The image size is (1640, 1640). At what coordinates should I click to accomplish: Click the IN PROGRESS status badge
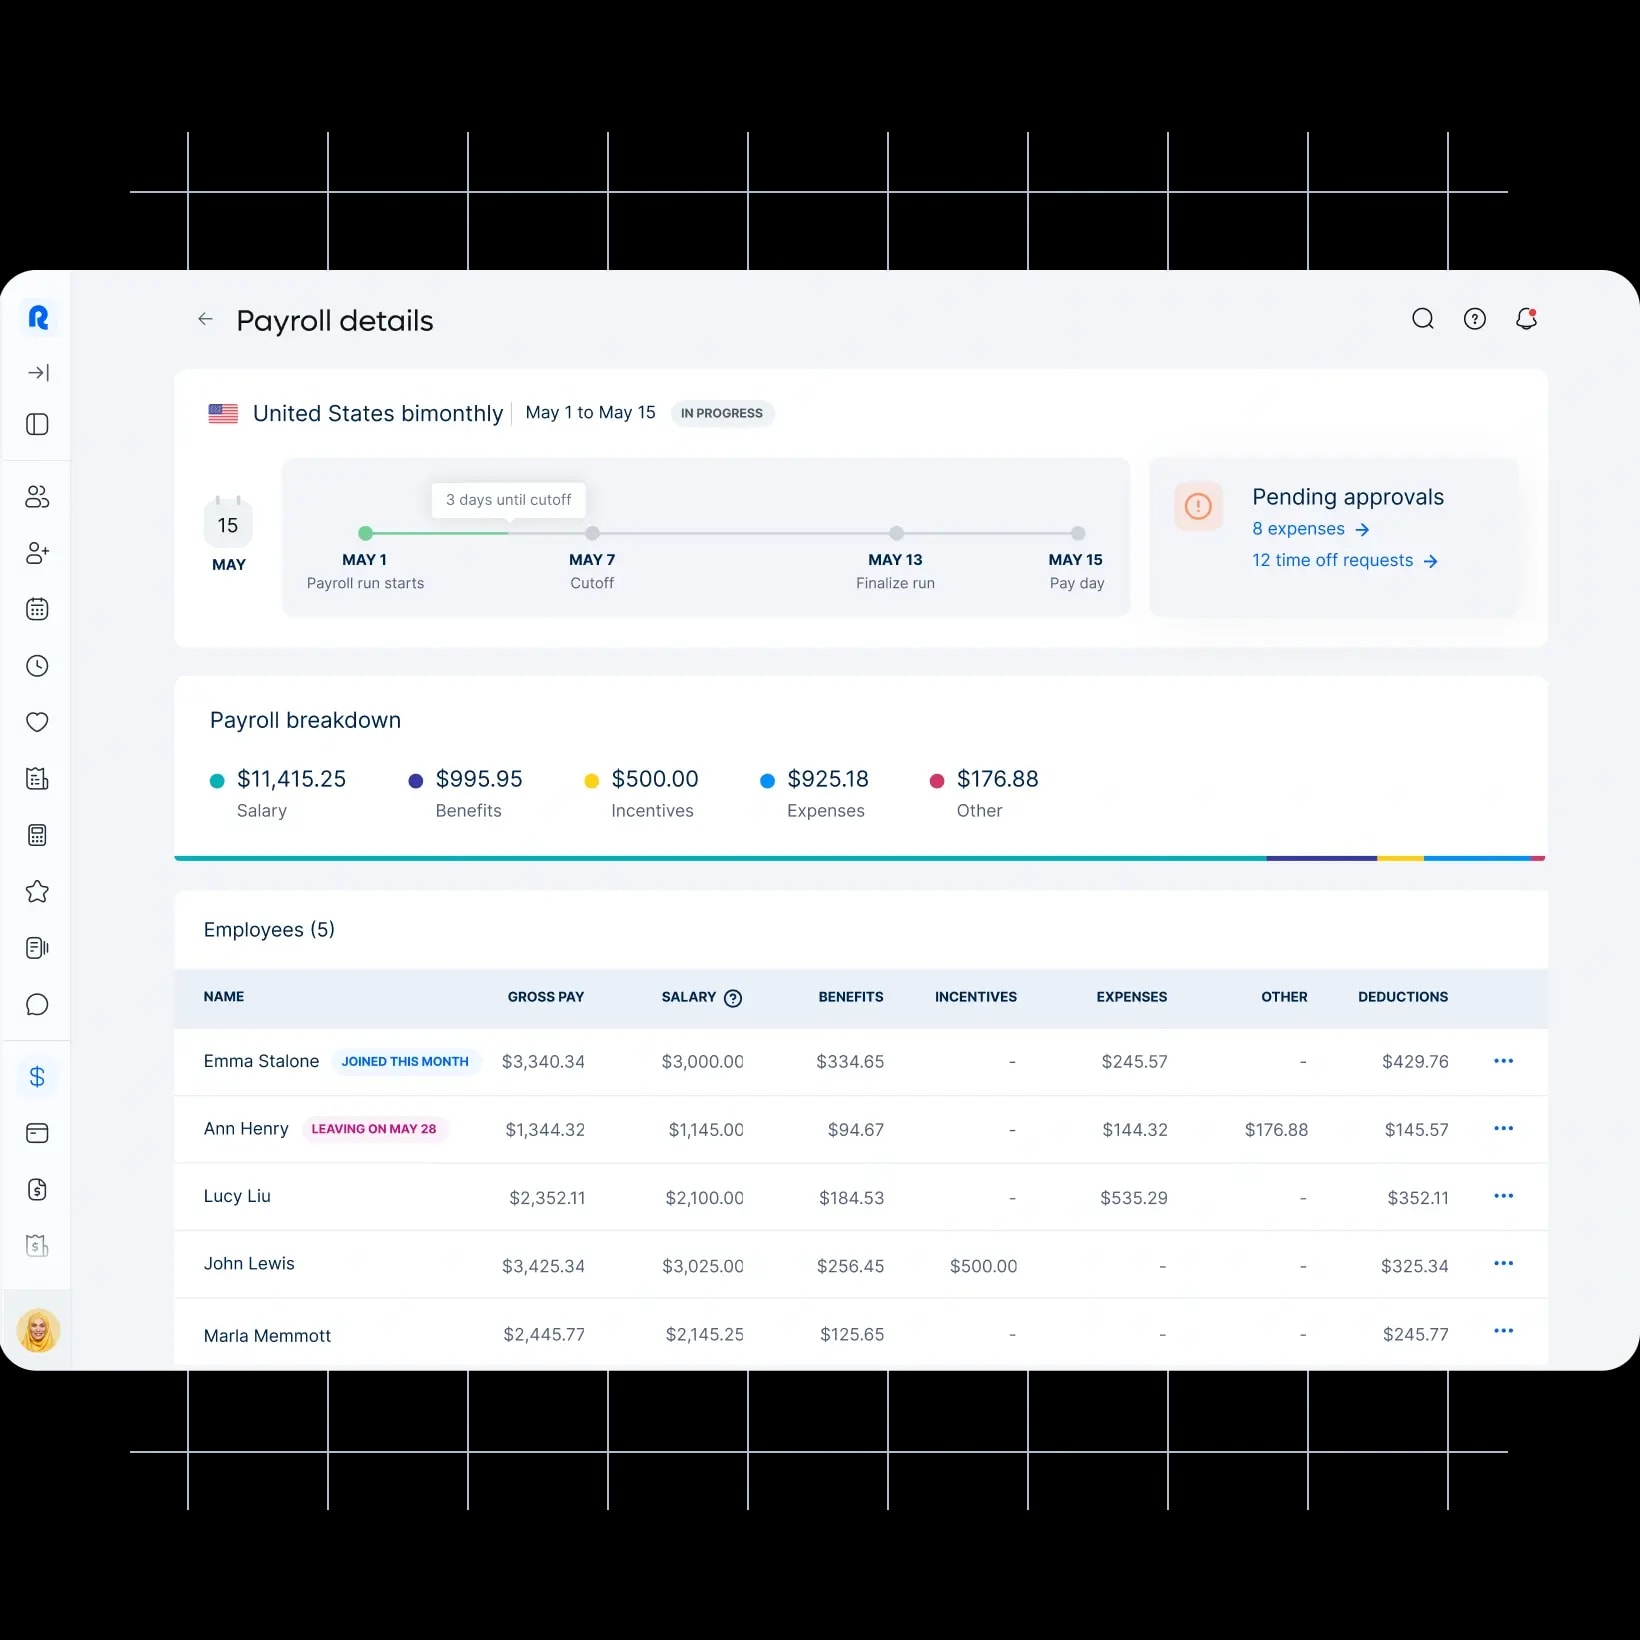(x=722, y=413)
